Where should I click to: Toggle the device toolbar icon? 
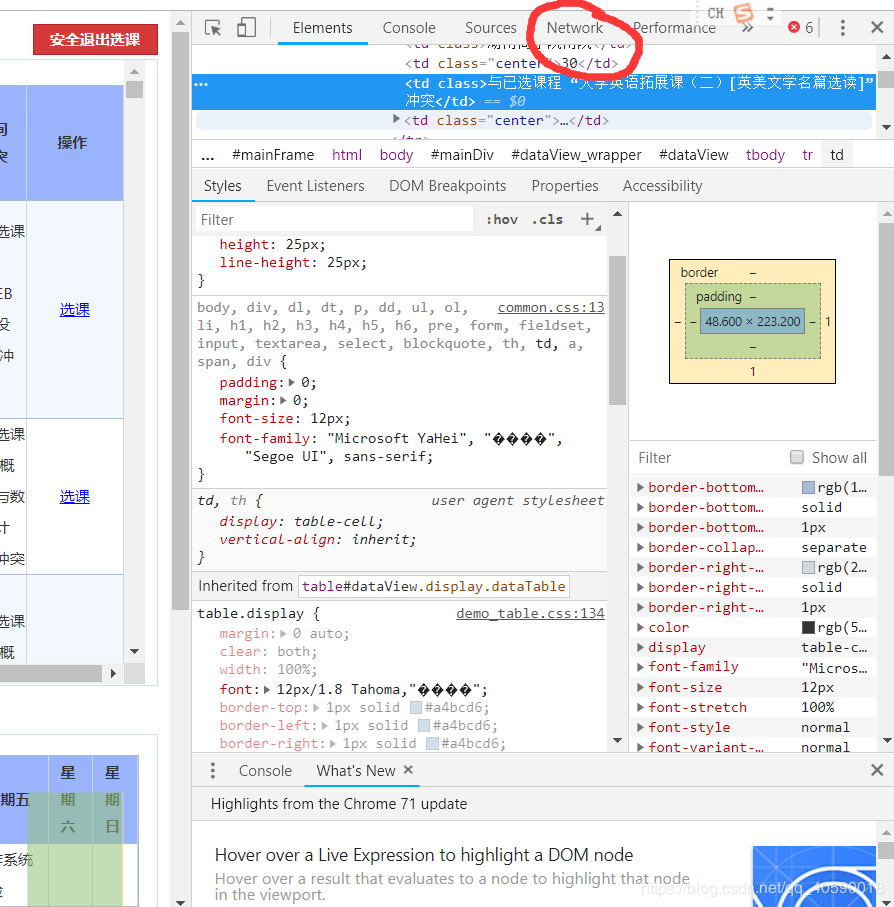[x=246, y=28]
